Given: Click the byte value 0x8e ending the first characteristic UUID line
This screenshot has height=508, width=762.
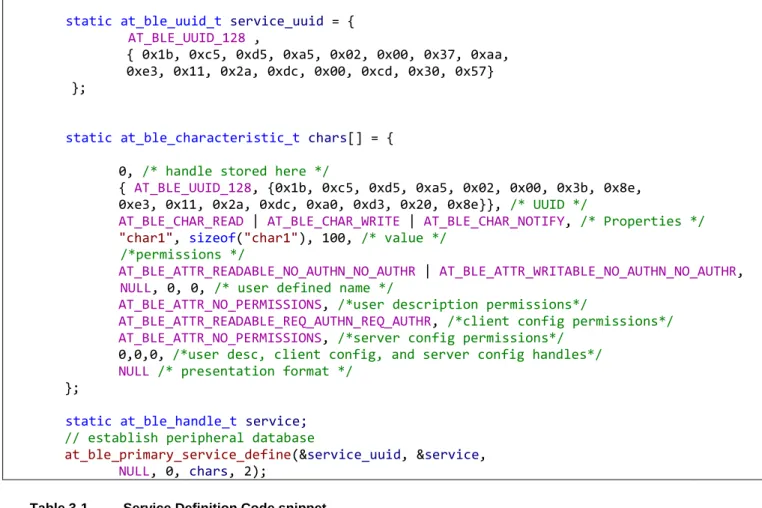Looking at the screenshot, I should (x=619, y=188).
